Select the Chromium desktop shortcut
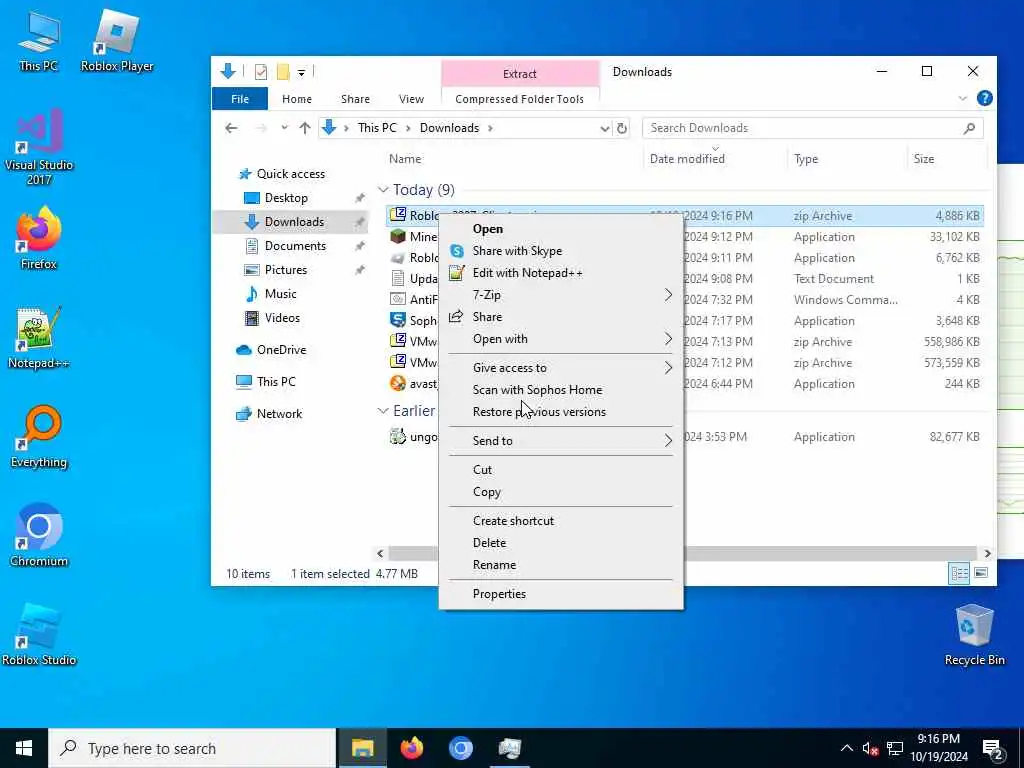1024x768 pixels. 39,536
